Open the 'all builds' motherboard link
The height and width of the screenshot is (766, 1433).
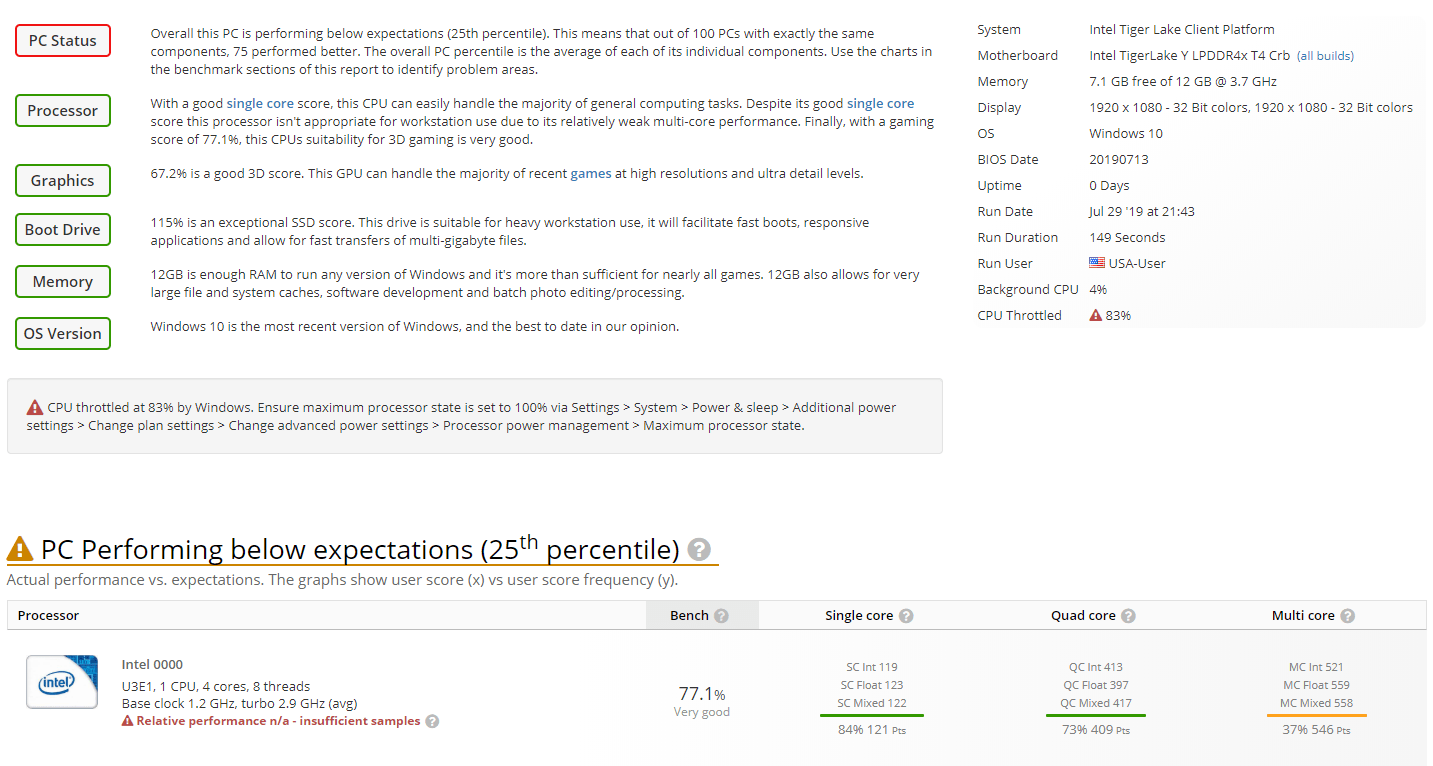pyautogui.click(x=1325, y=56)
